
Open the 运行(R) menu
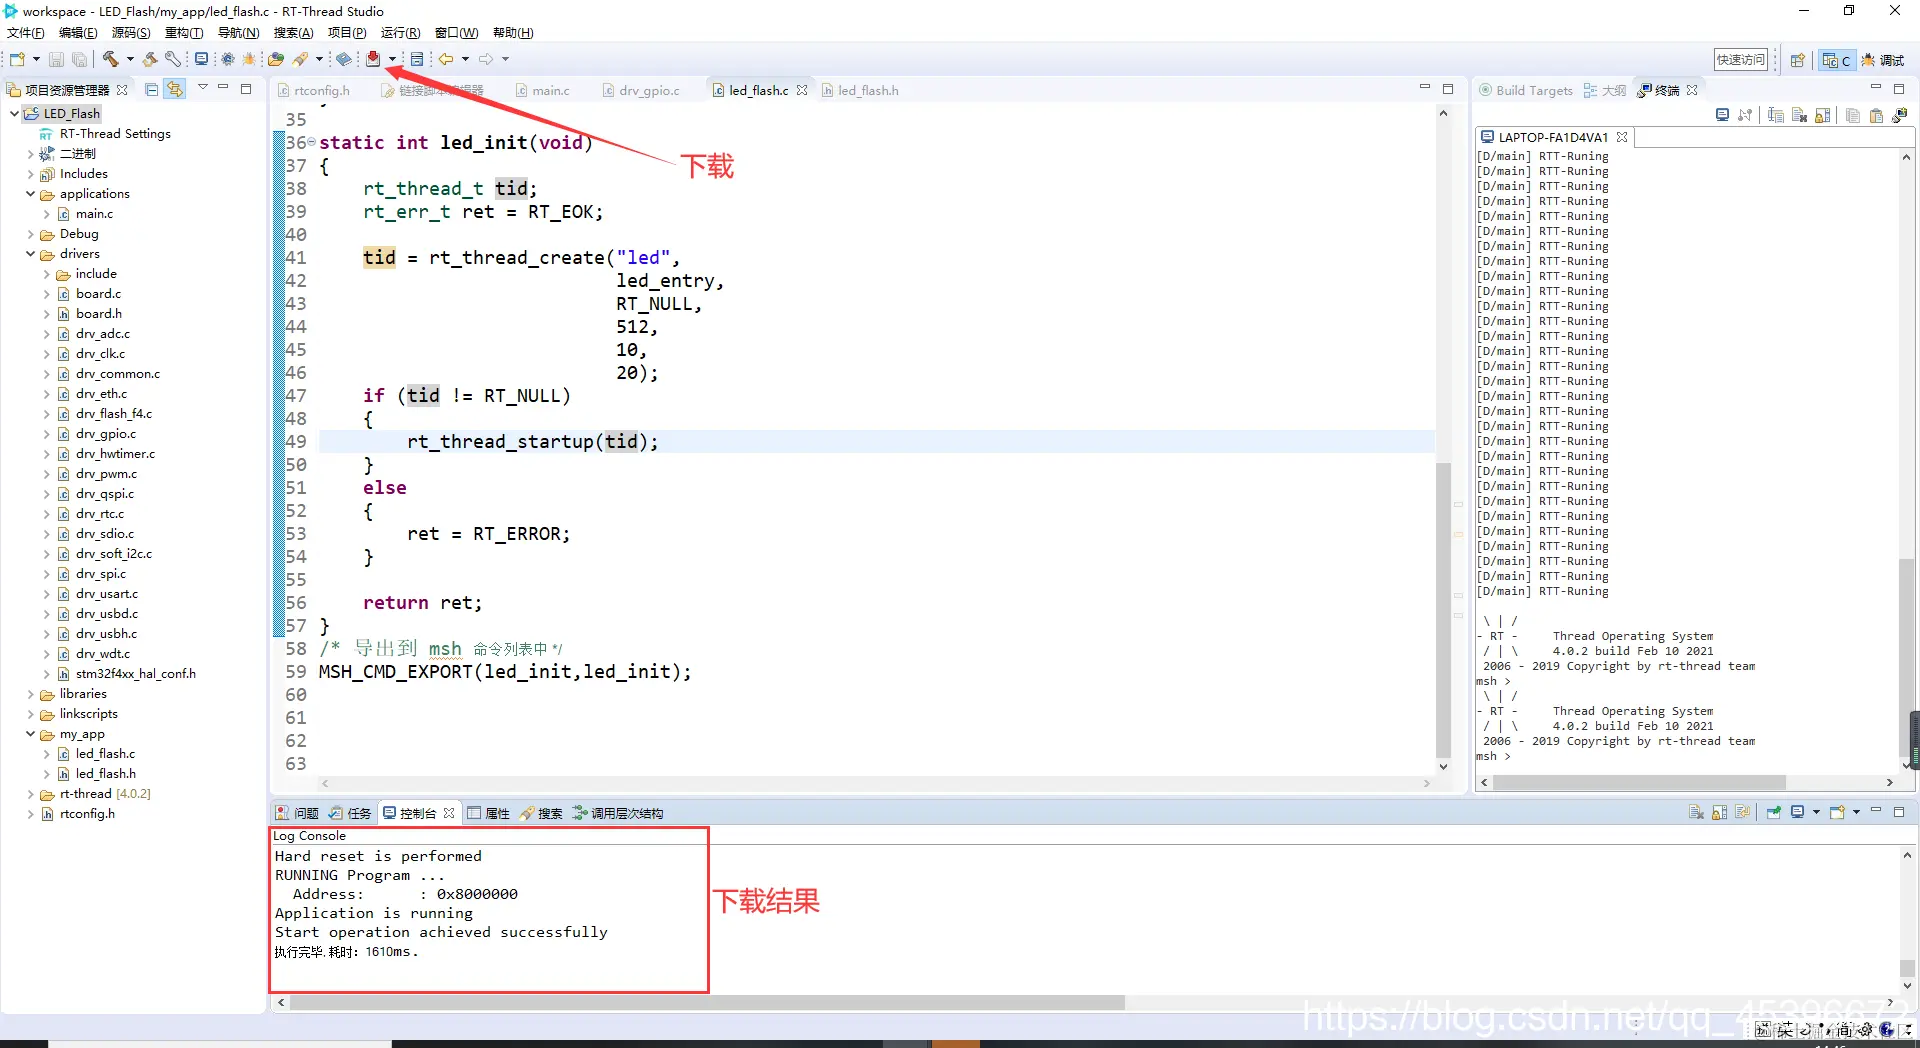click(400, 32)
